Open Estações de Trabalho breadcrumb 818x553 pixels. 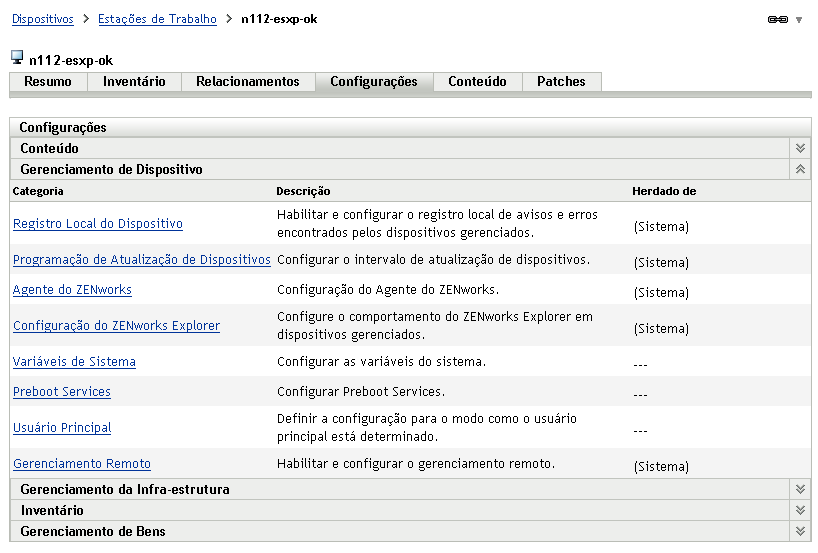tap(157, 19)
